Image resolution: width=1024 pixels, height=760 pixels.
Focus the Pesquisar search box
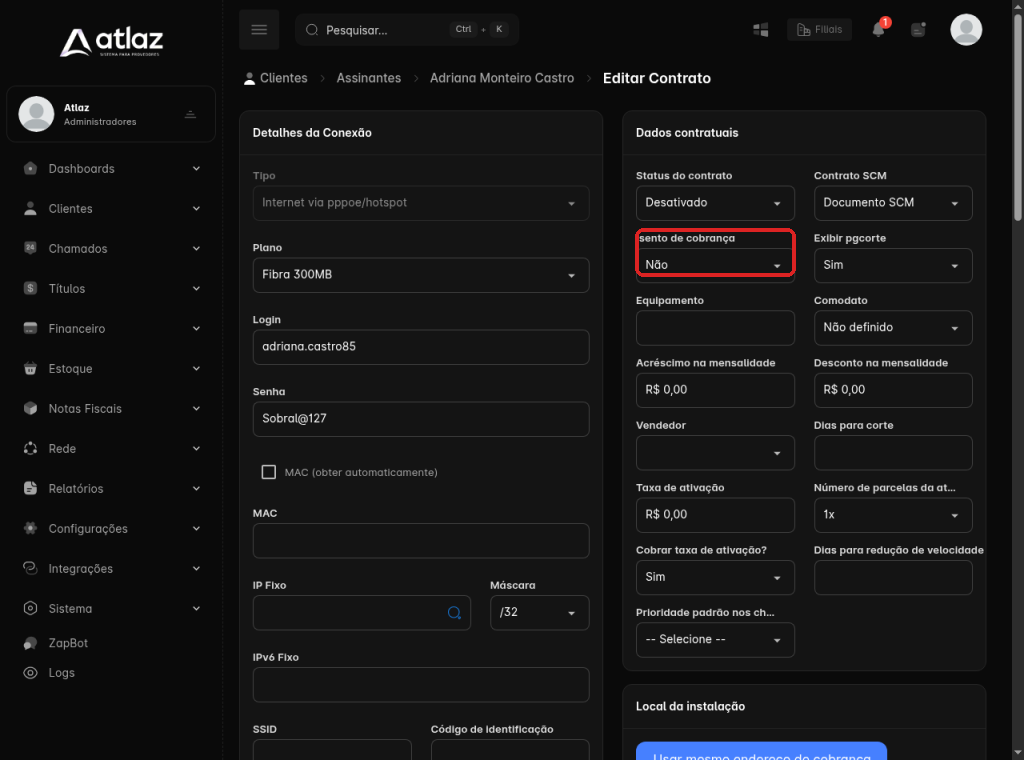(407, 29)
